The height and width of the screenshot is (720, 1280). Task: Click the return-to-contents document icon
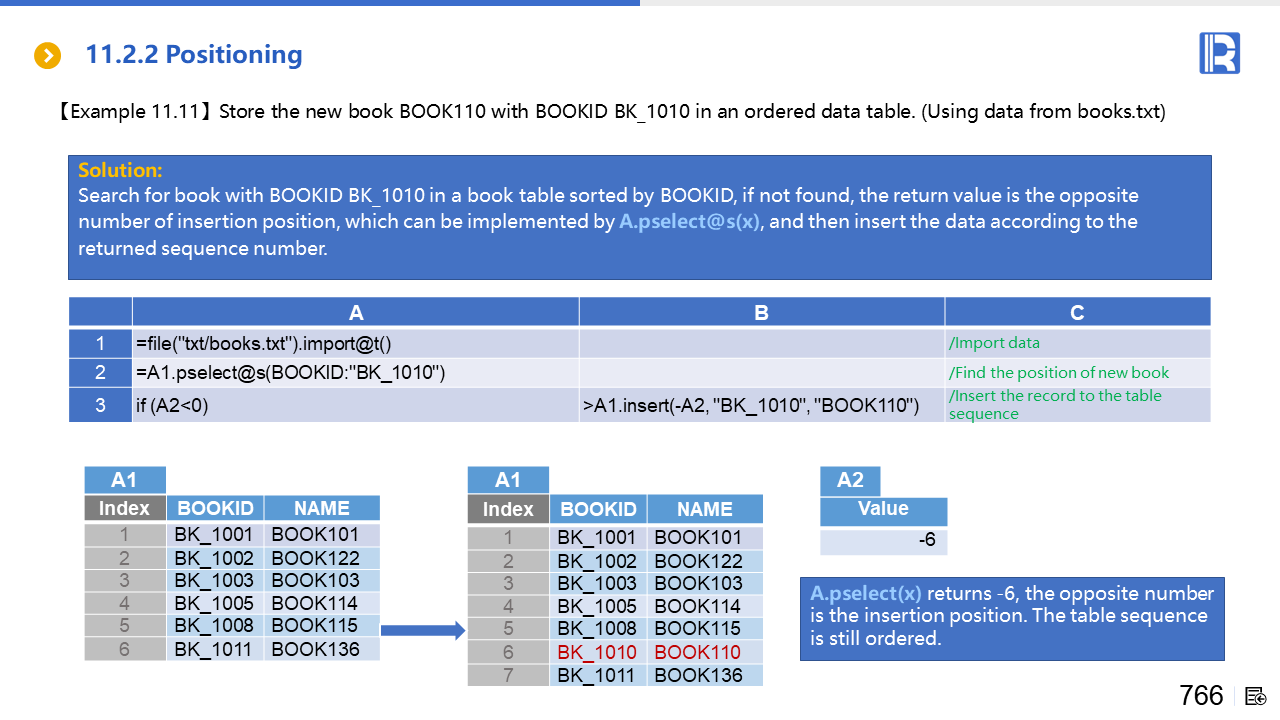click(1256, 696)
